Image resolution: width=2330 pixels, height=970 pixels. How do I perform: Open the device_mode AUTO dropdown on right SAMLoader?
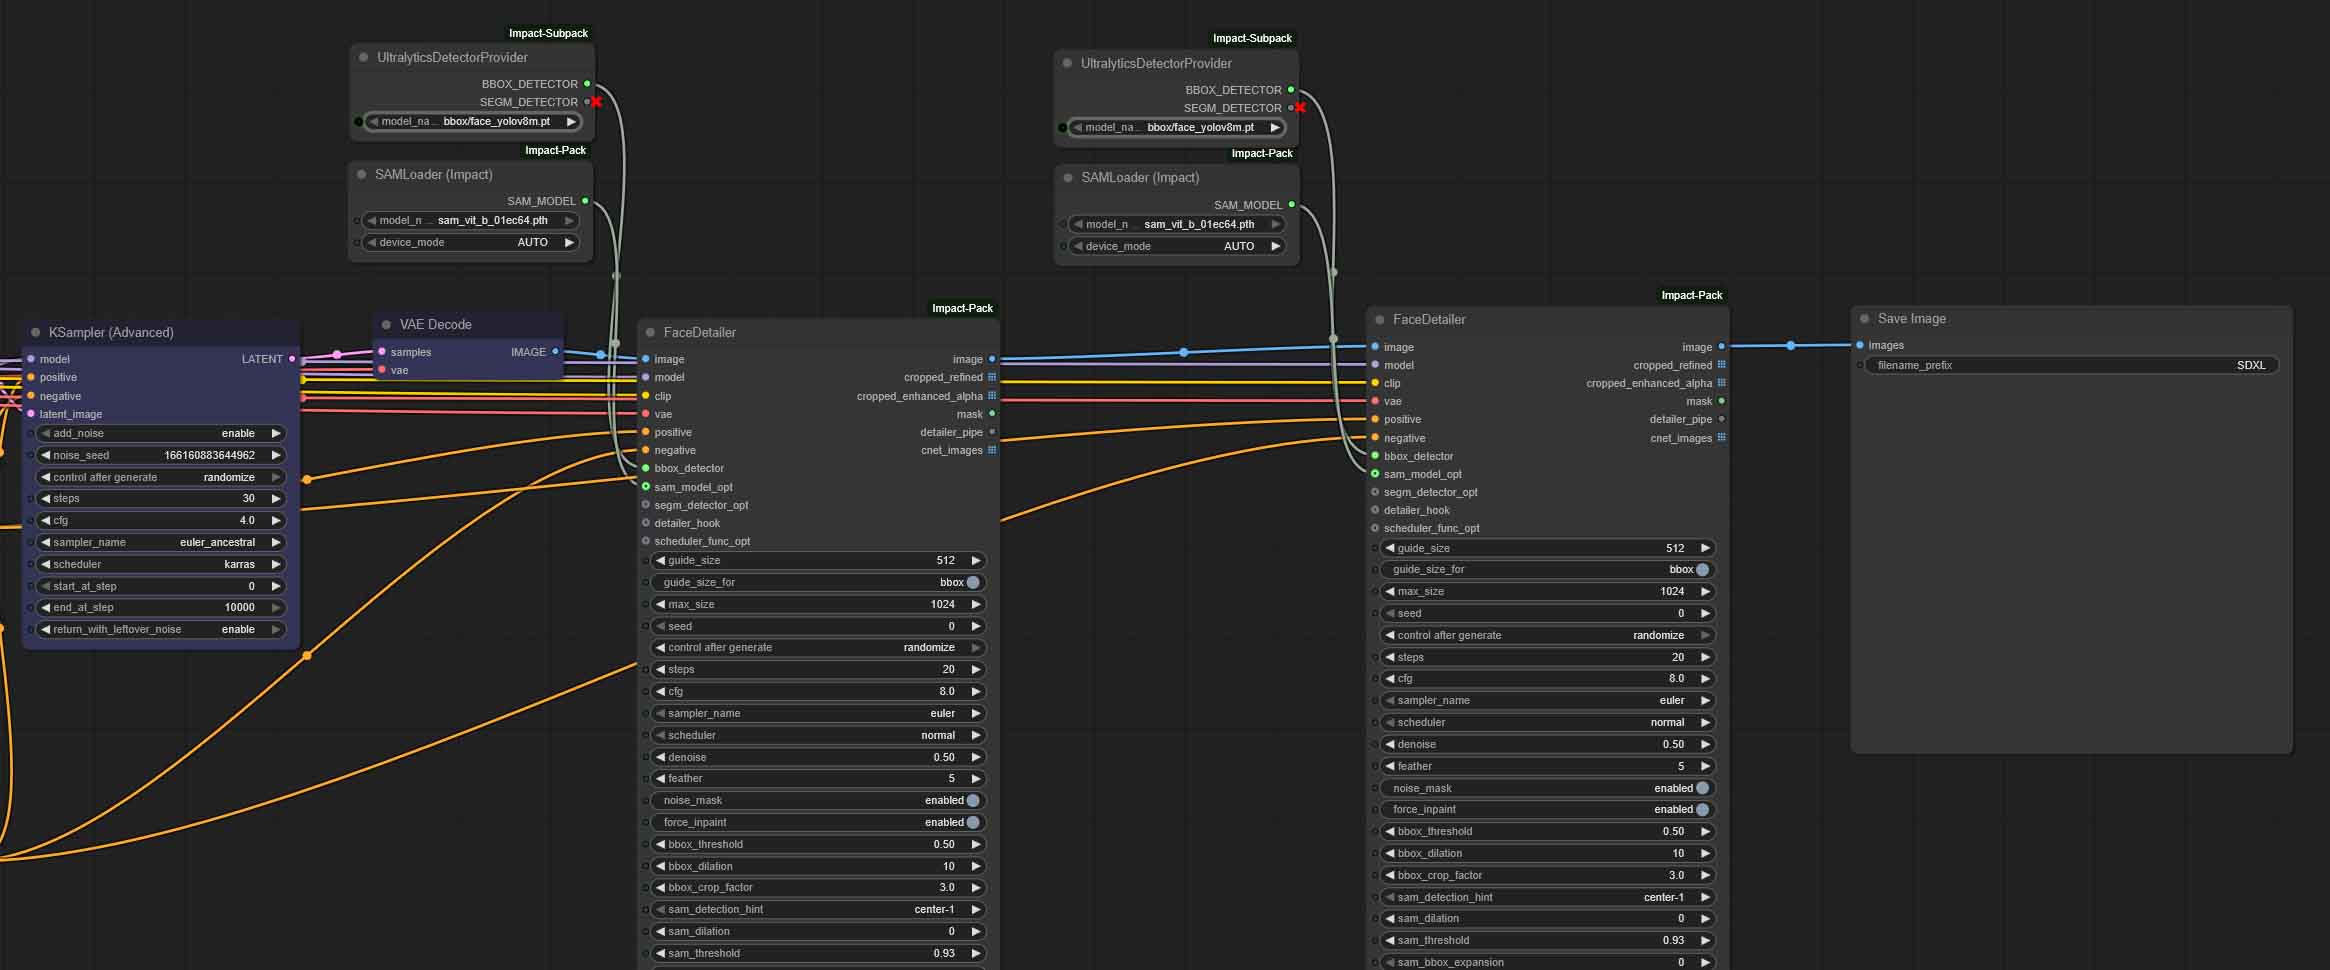pos(1176,246)
